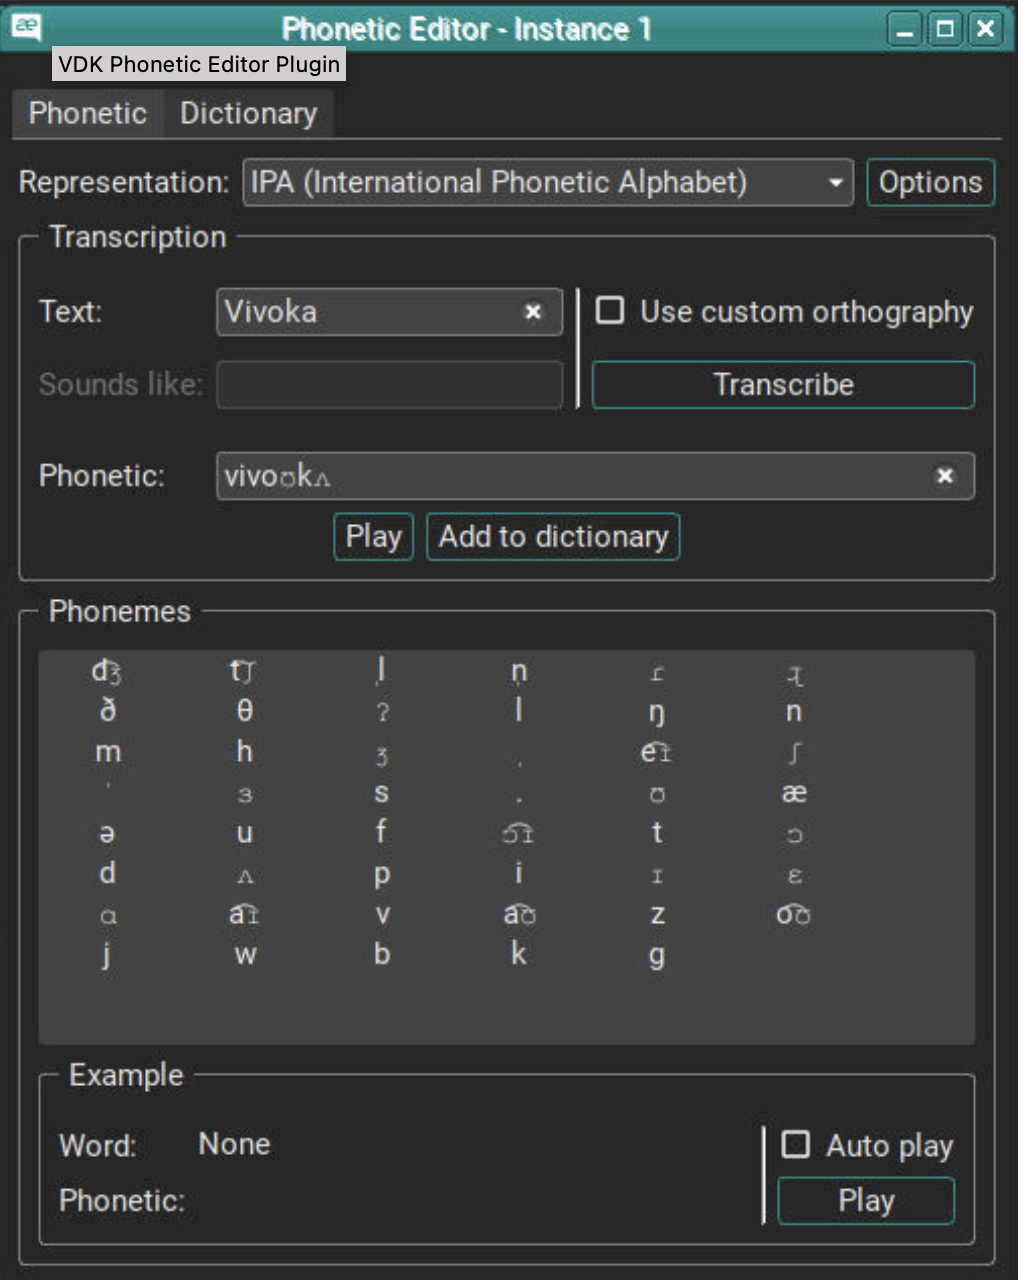Viewport: 1018px width, 1280px height.
Task: Insert the æ phoneme
Action: coord(794,794)
